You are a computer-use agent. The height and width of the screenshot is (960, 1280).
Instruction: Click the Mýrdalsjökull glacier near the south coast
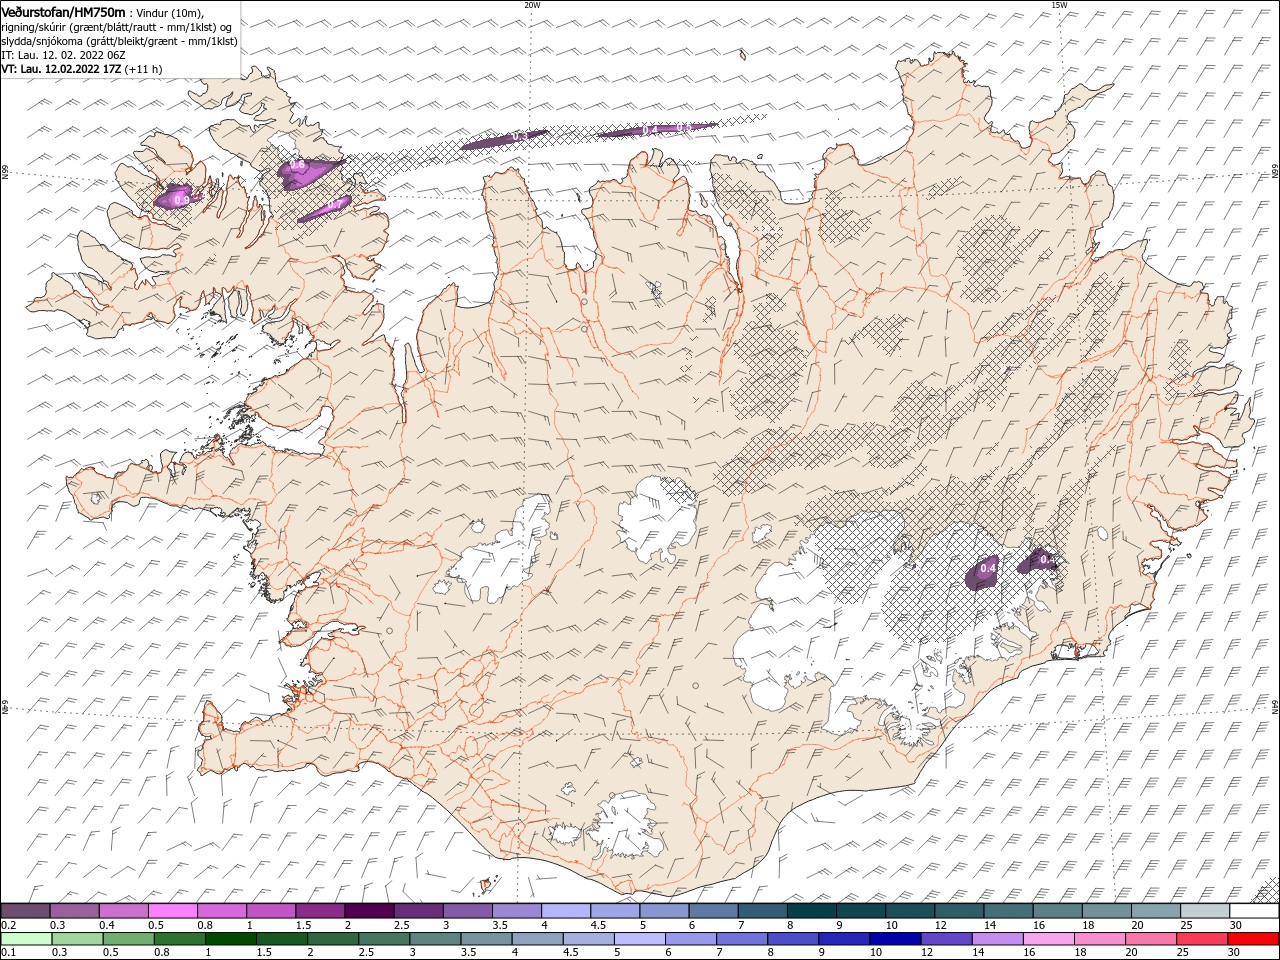point(626,825)
